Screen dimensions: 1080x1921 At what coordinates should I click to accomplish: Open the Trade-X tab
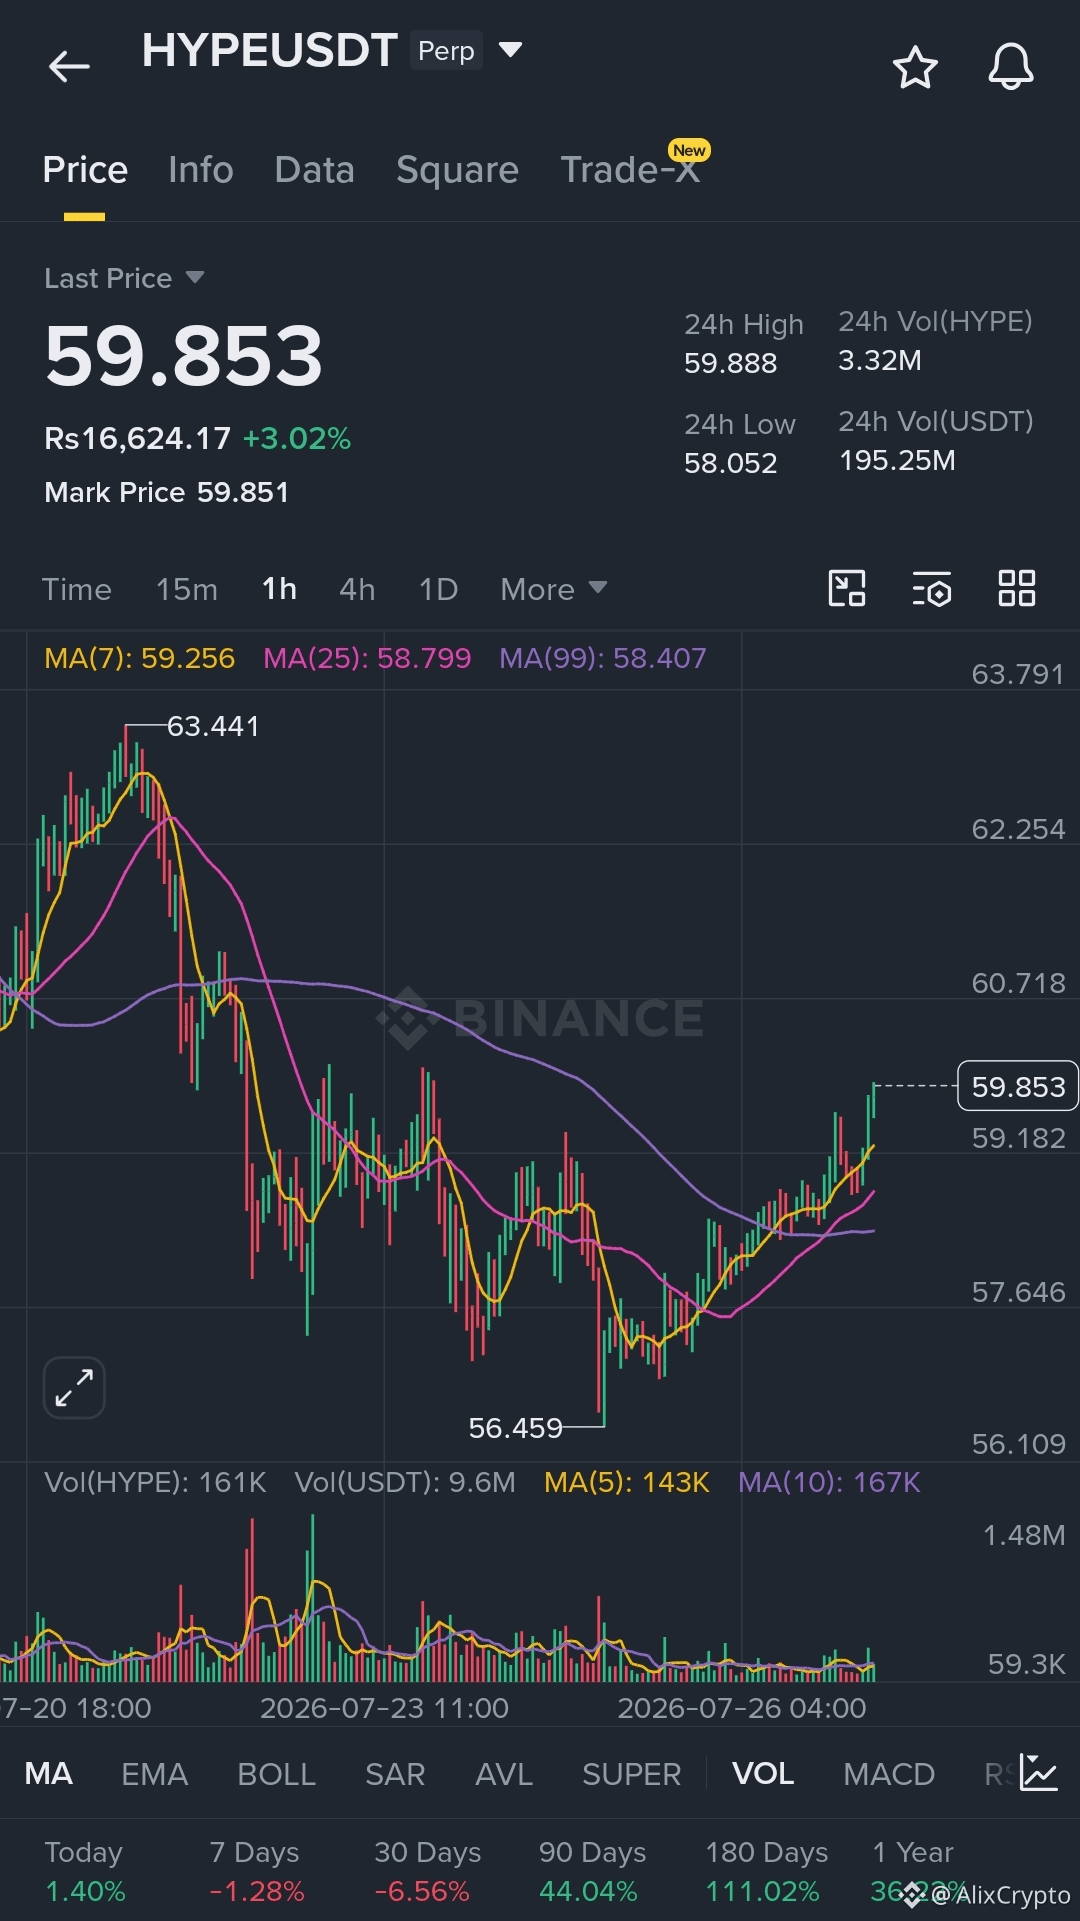(630, 169)
